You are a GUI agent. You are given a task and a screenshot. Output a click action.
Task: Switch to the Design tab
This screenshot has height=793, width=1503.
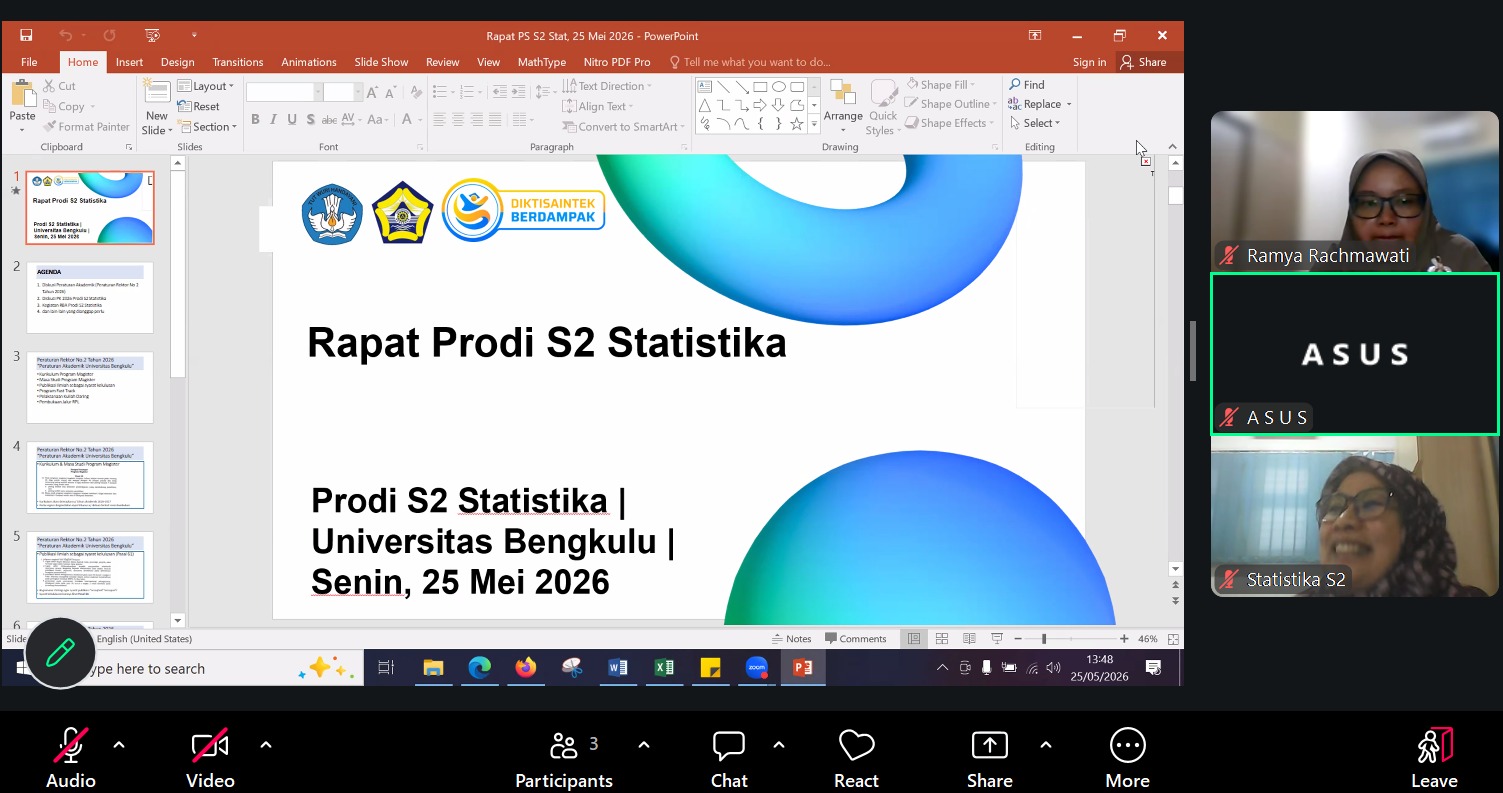[x=178, y=62]
